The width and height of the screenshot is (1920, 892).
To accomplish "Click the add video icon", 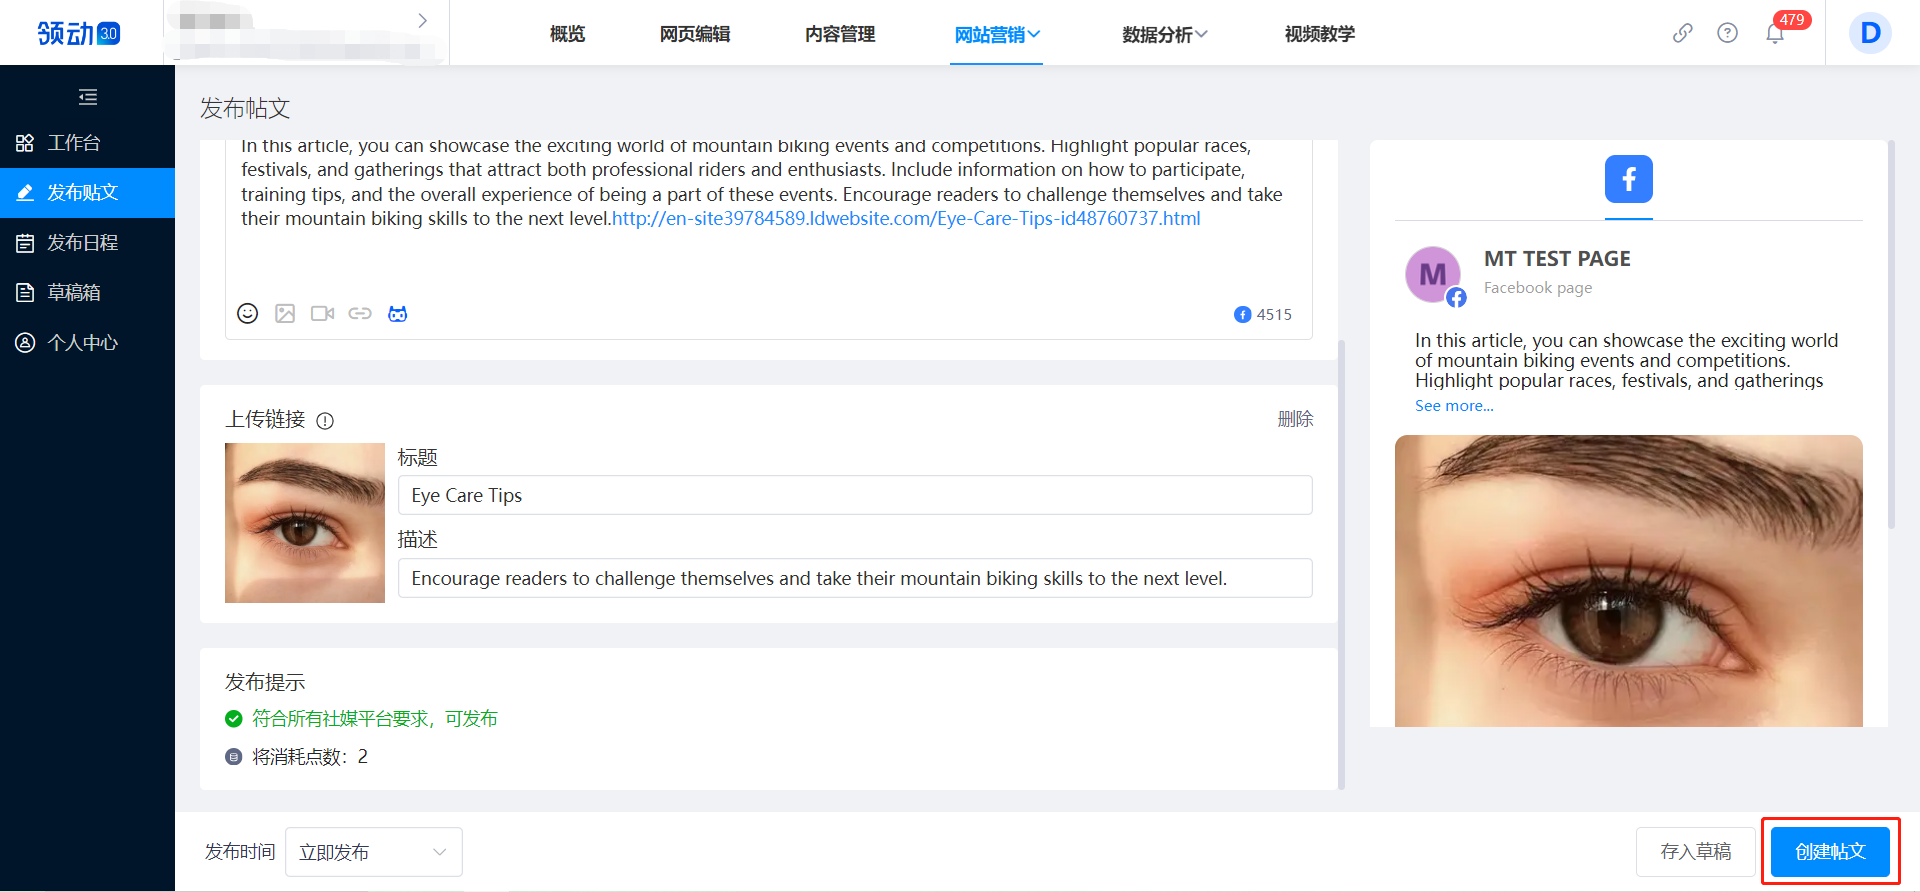I will click(x=322, y=314).
